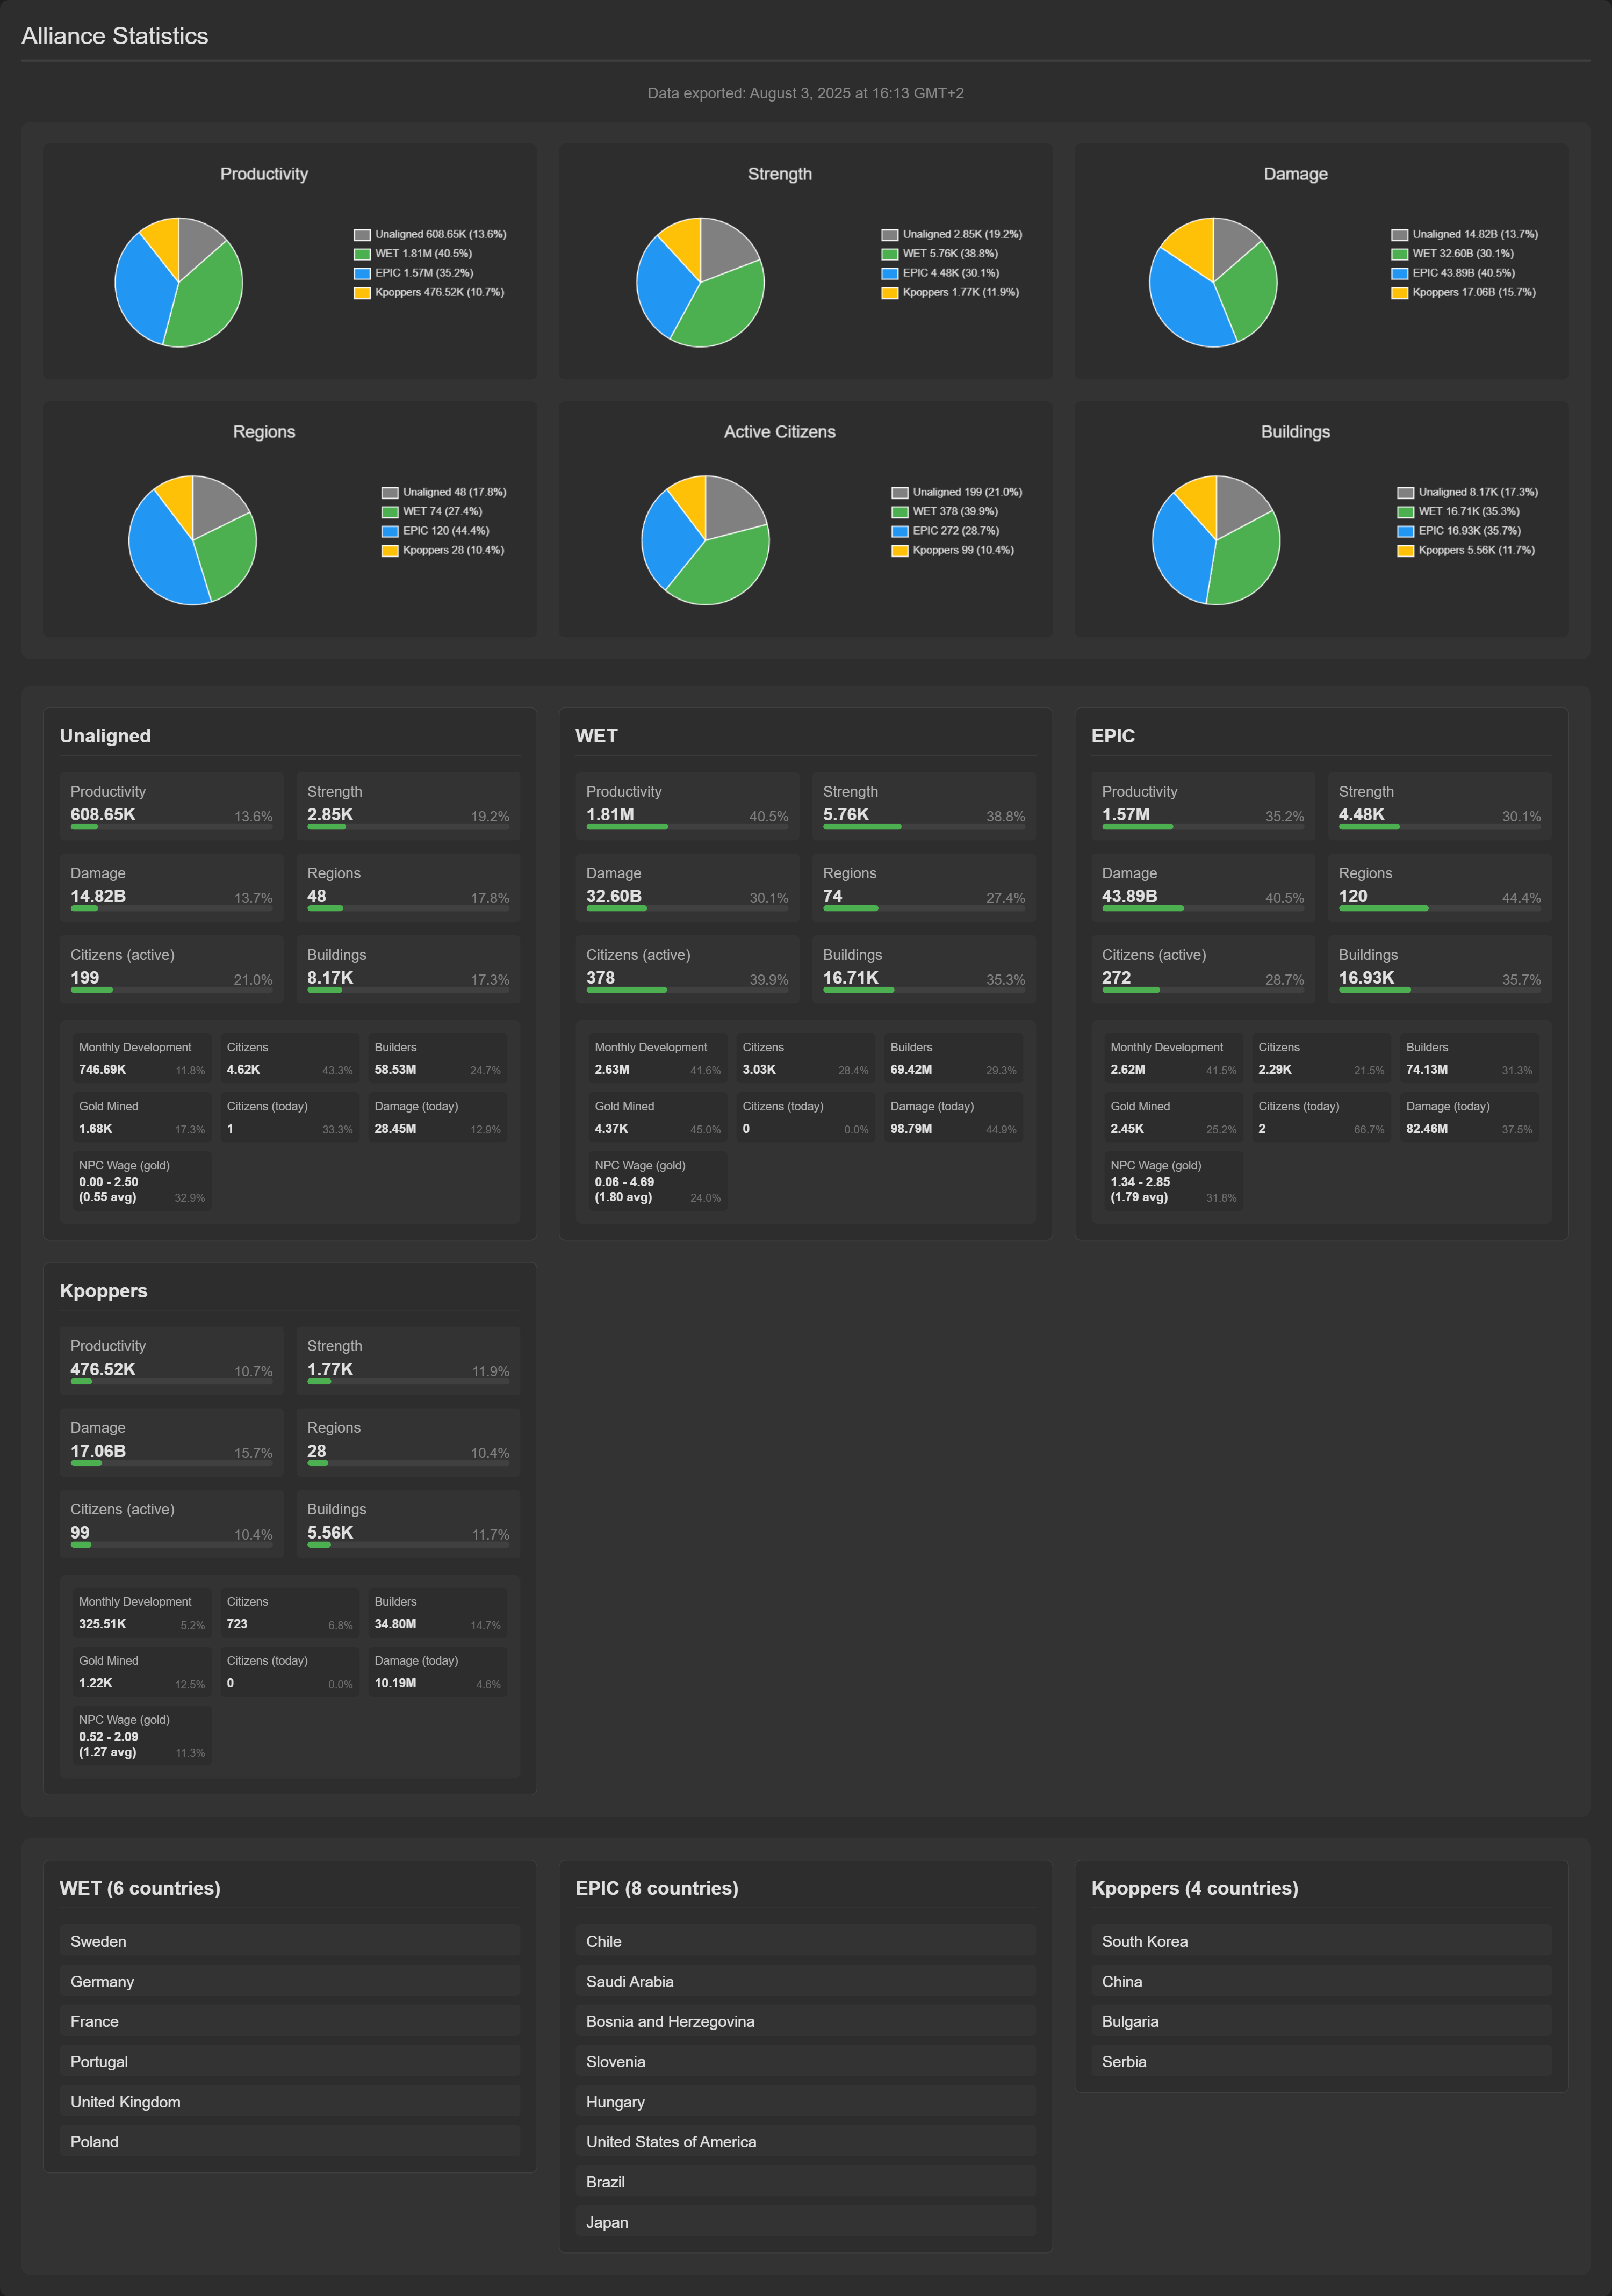Viewport: 1612px width, 2296px height.
Task: Select the Unaligned card heading
Action: point(105,736)
